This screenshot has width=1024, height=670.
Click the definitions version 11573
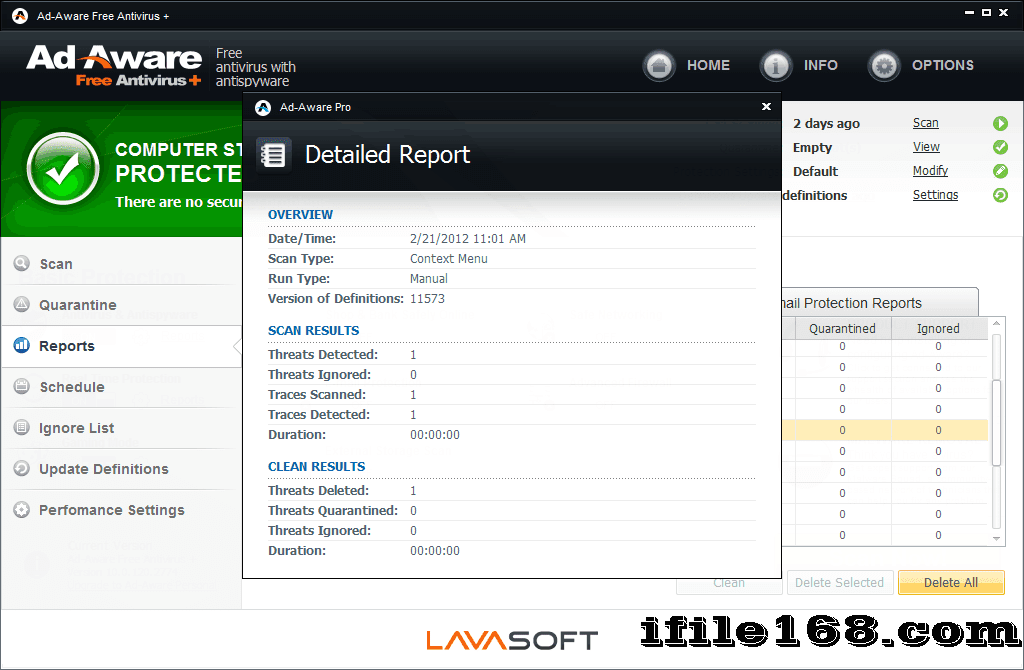[427, 299]
